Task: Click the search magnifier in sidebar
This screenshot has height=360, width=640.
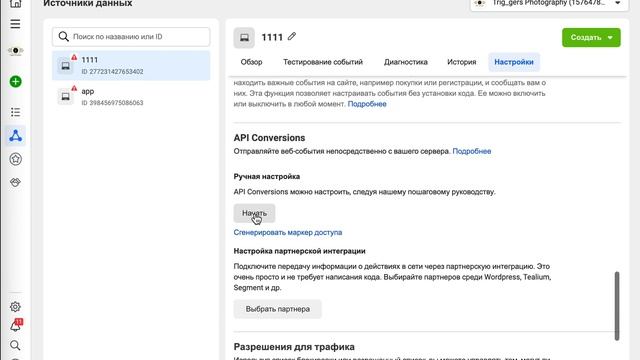Action: [x=15, y=345]
